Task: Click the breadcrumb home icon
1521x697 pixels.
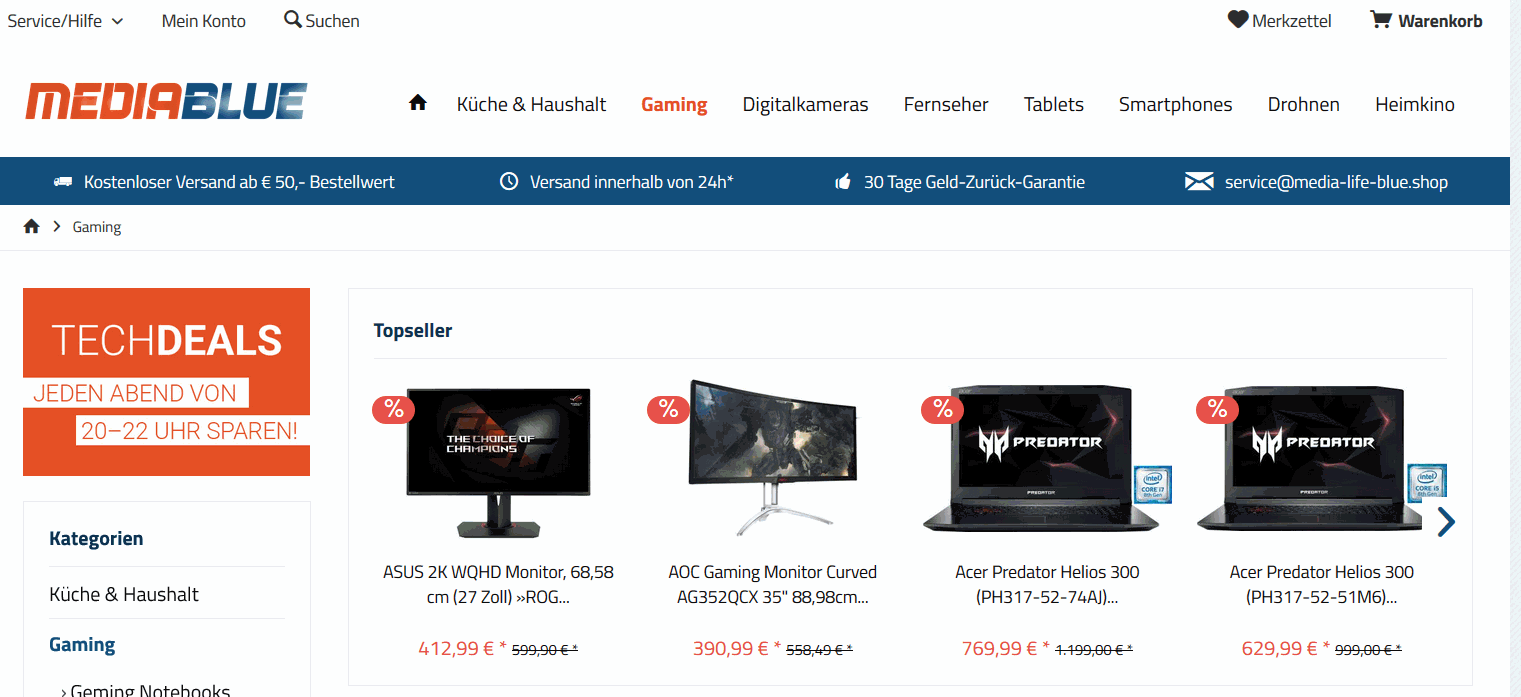Action: 31,227
